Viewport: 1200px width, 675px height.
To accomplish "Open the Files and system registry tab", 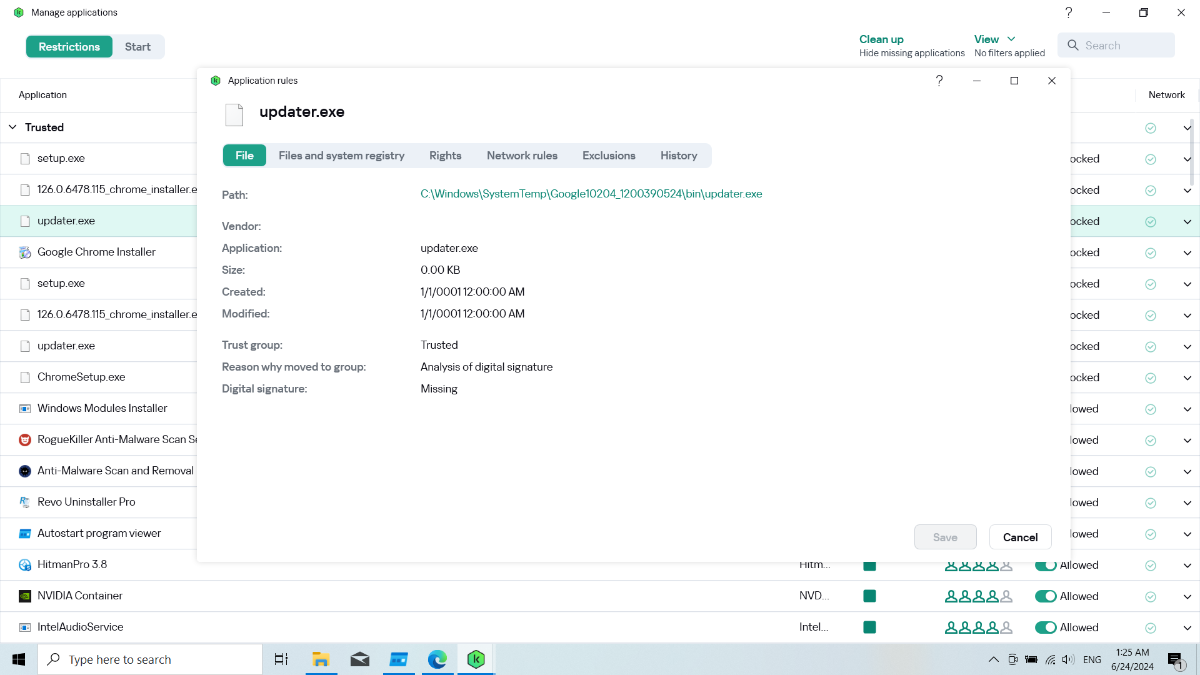I will click(x=341, y=155).
